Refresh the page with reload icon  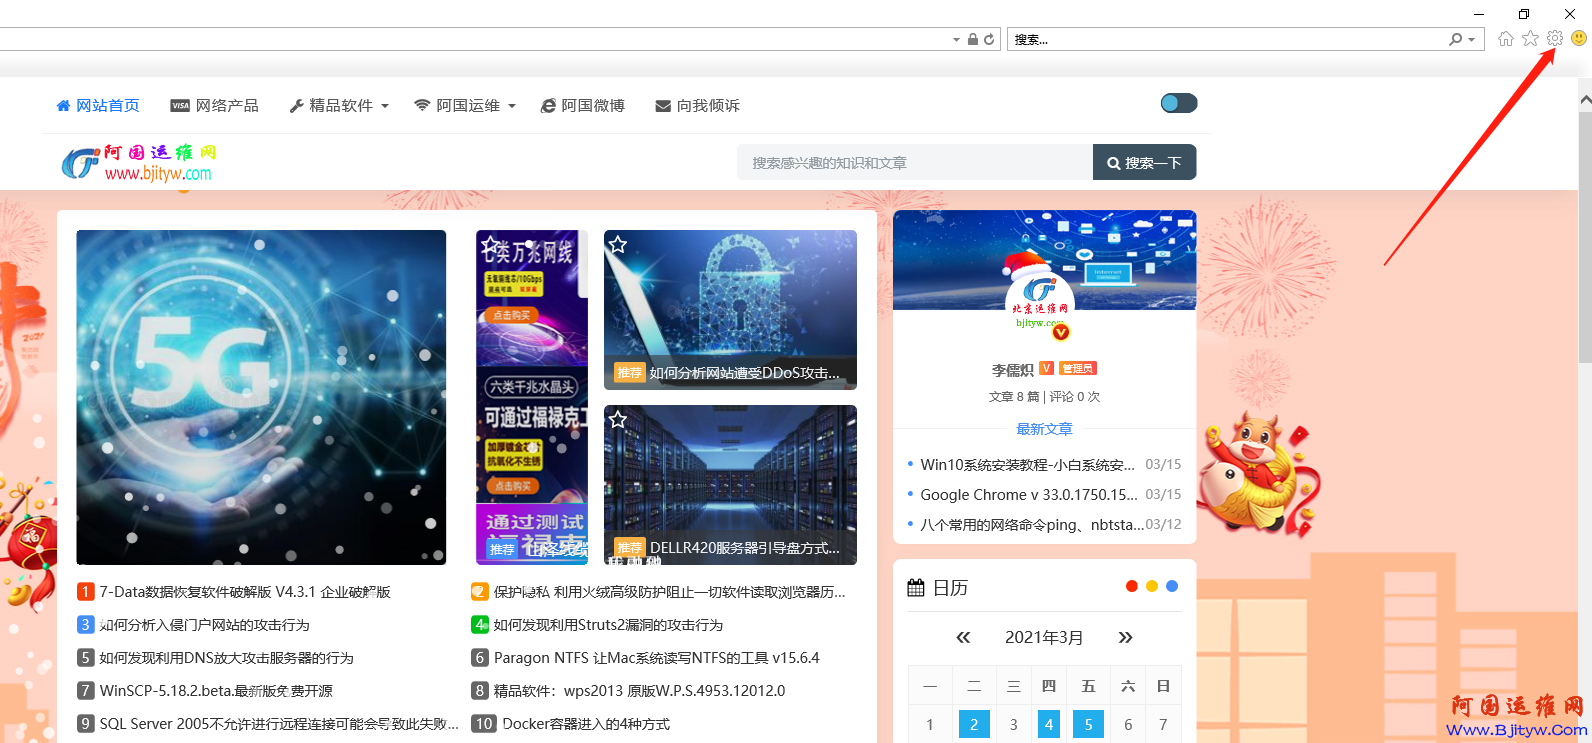989,39
